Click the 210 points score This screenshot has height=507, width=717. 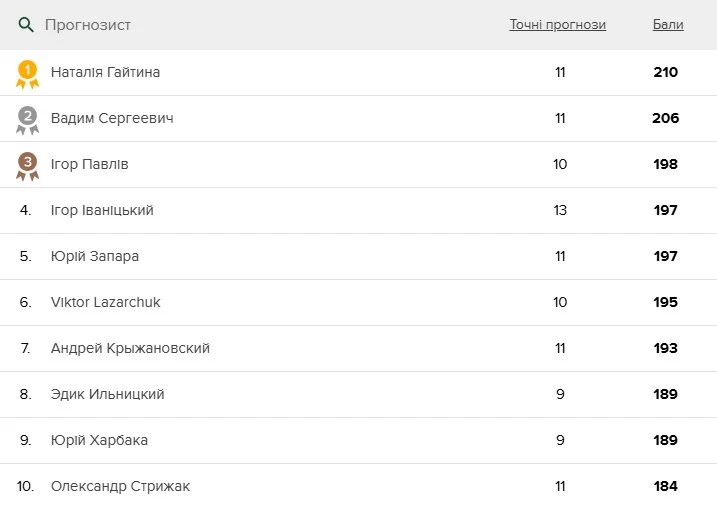pyautogui.click(x=665, y=73)
